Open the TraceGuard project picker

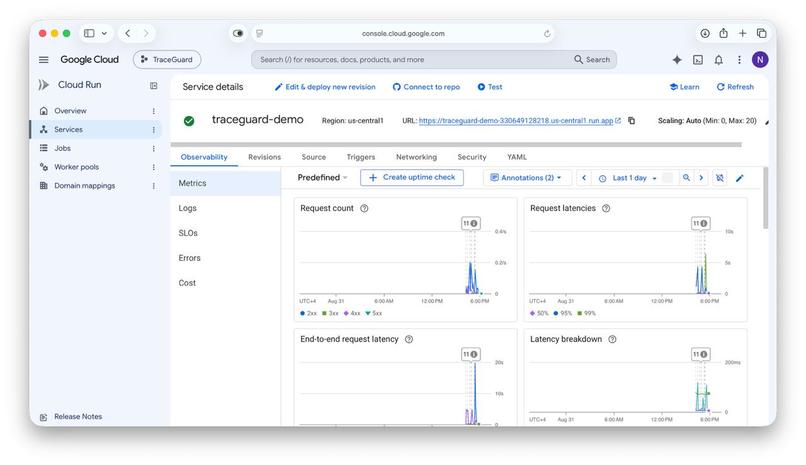[x=167, y=60]
